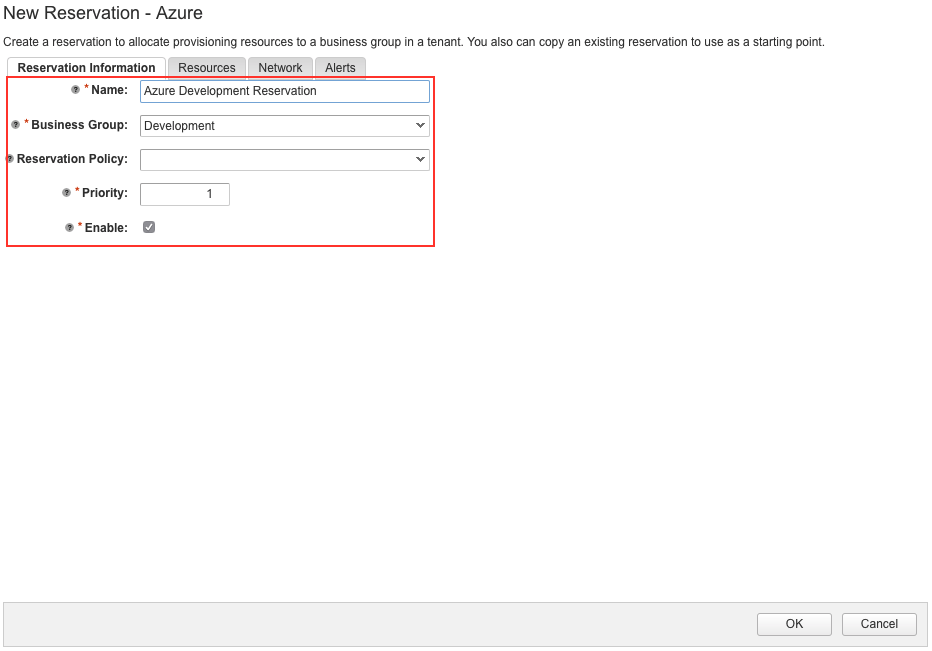Switch to the Network tab
Image resolution: width=932 pixels, height=651 pixels.
[x=280, y=68]
